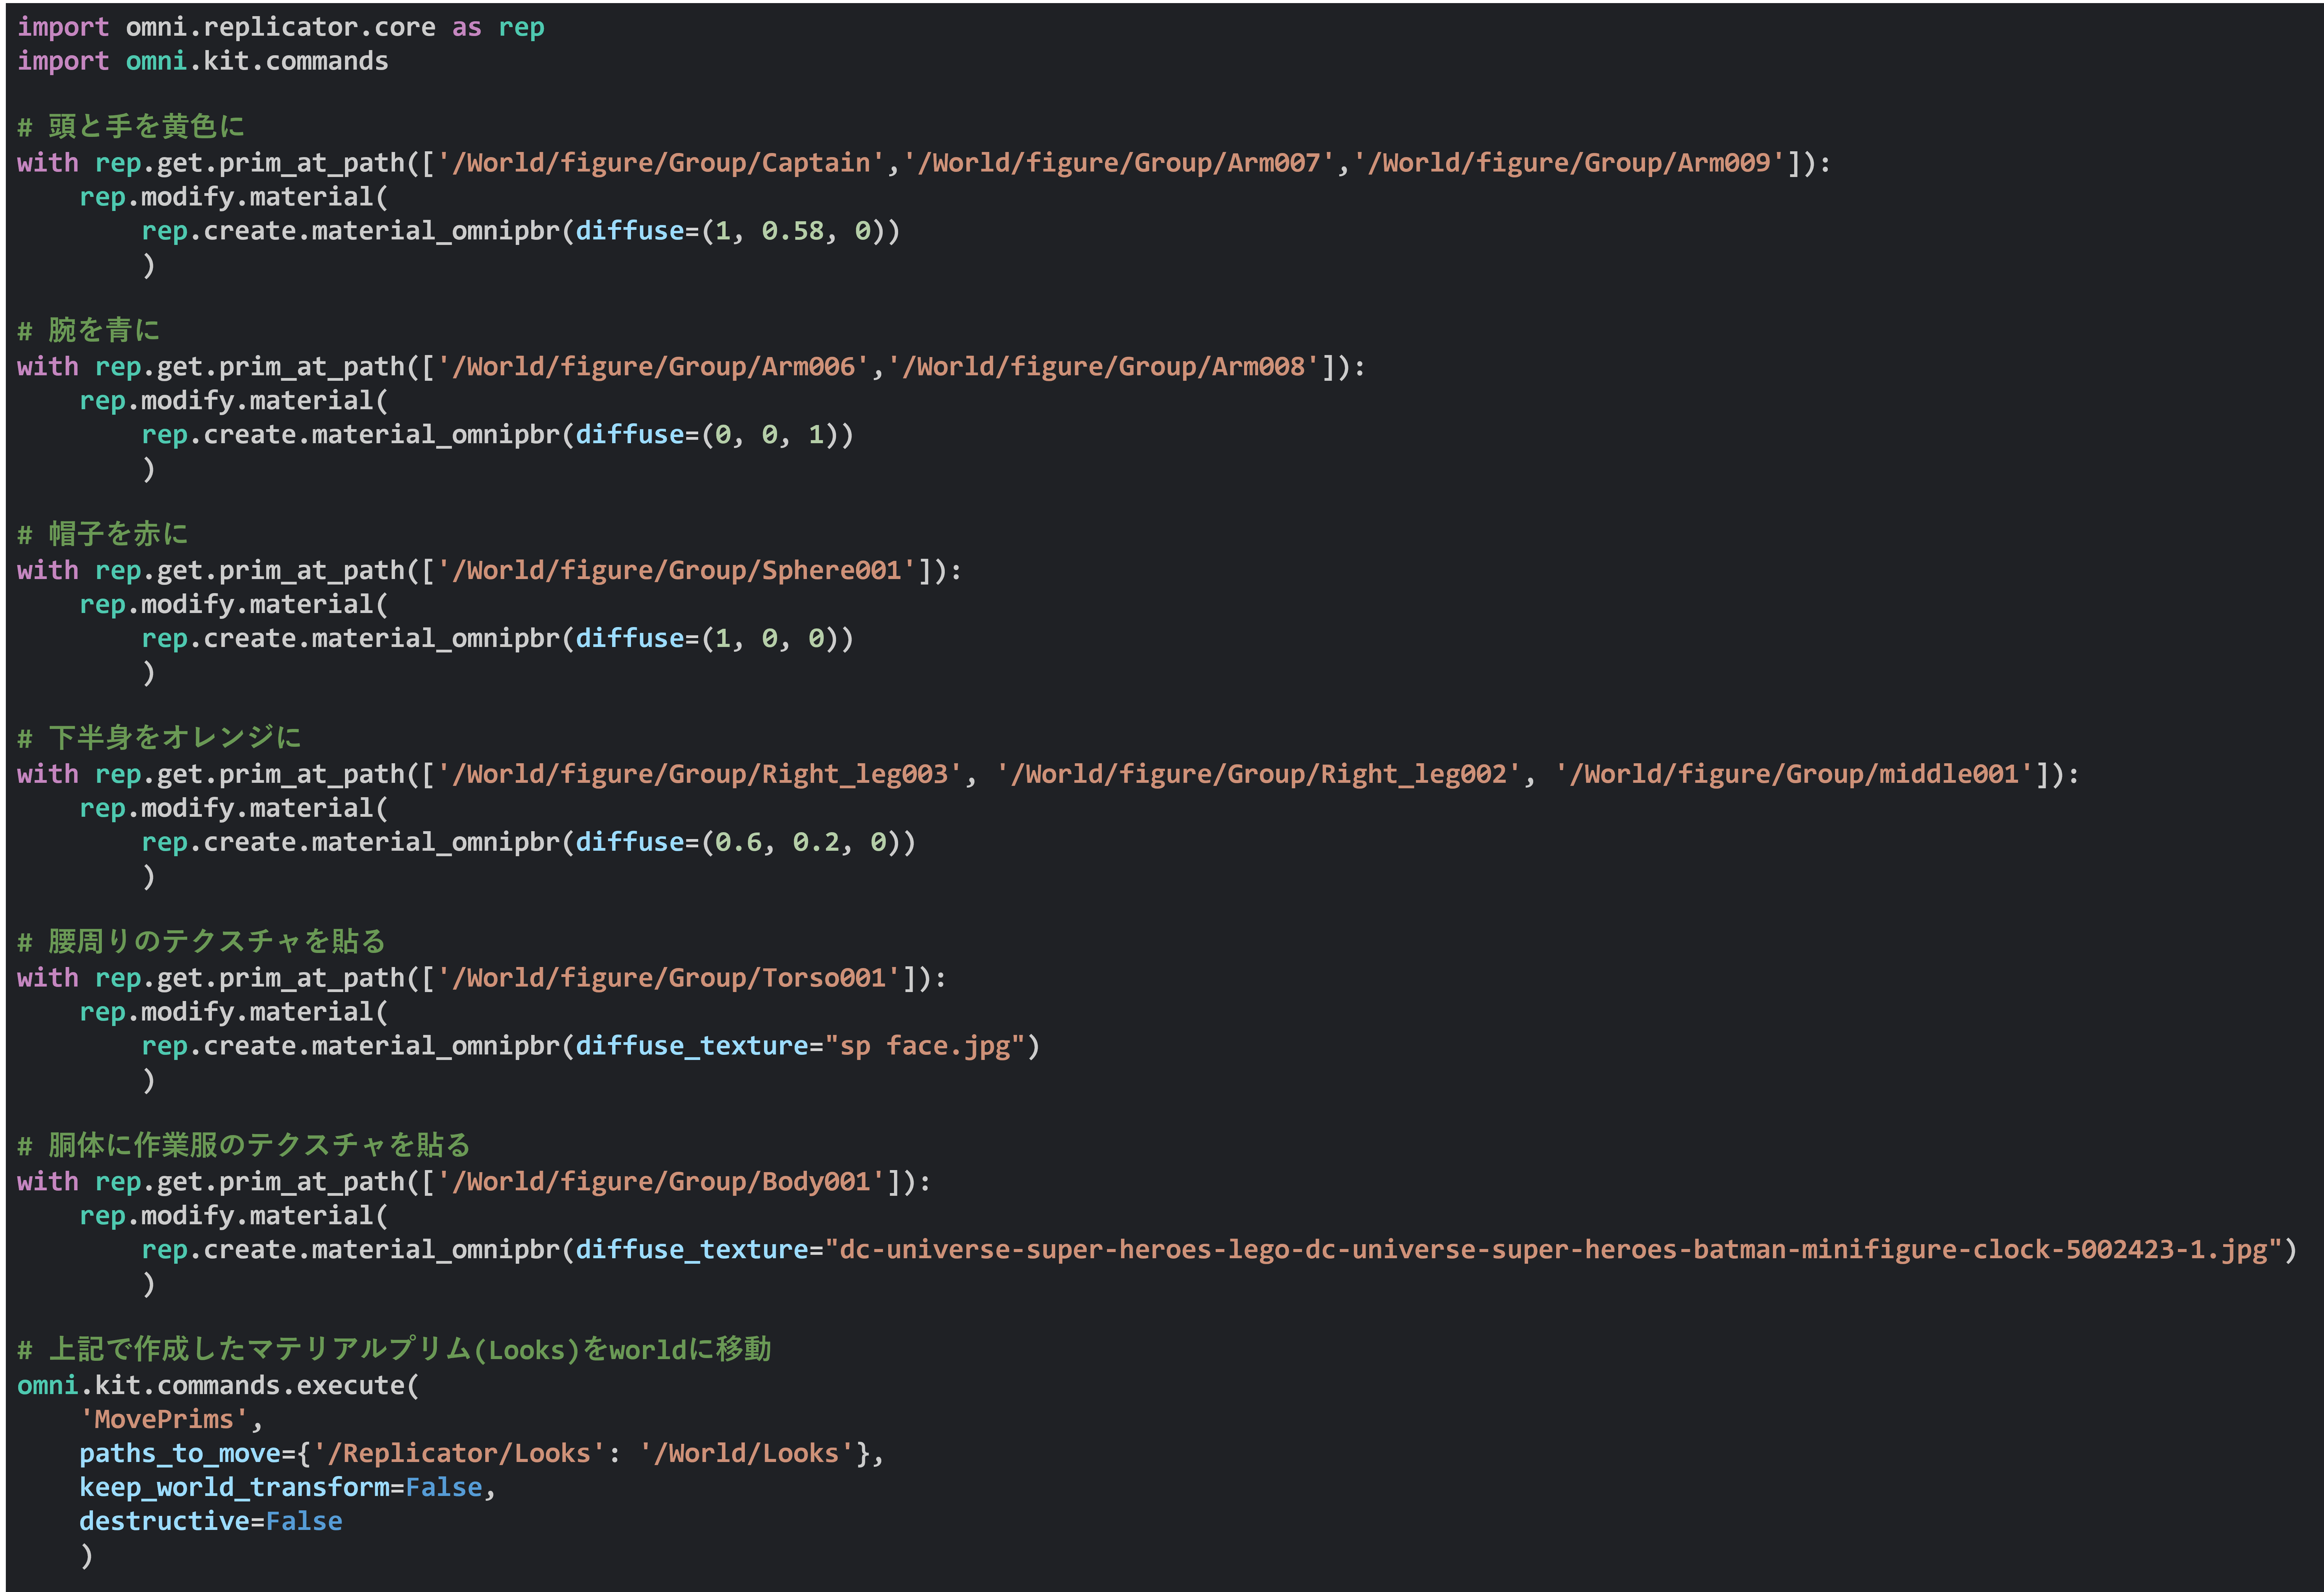Image resolution: width=2324 pixels, height=1592 pixels.
Task: Click the path string '/World/figure/Group/Captain'
Action: tap(661, 163)
